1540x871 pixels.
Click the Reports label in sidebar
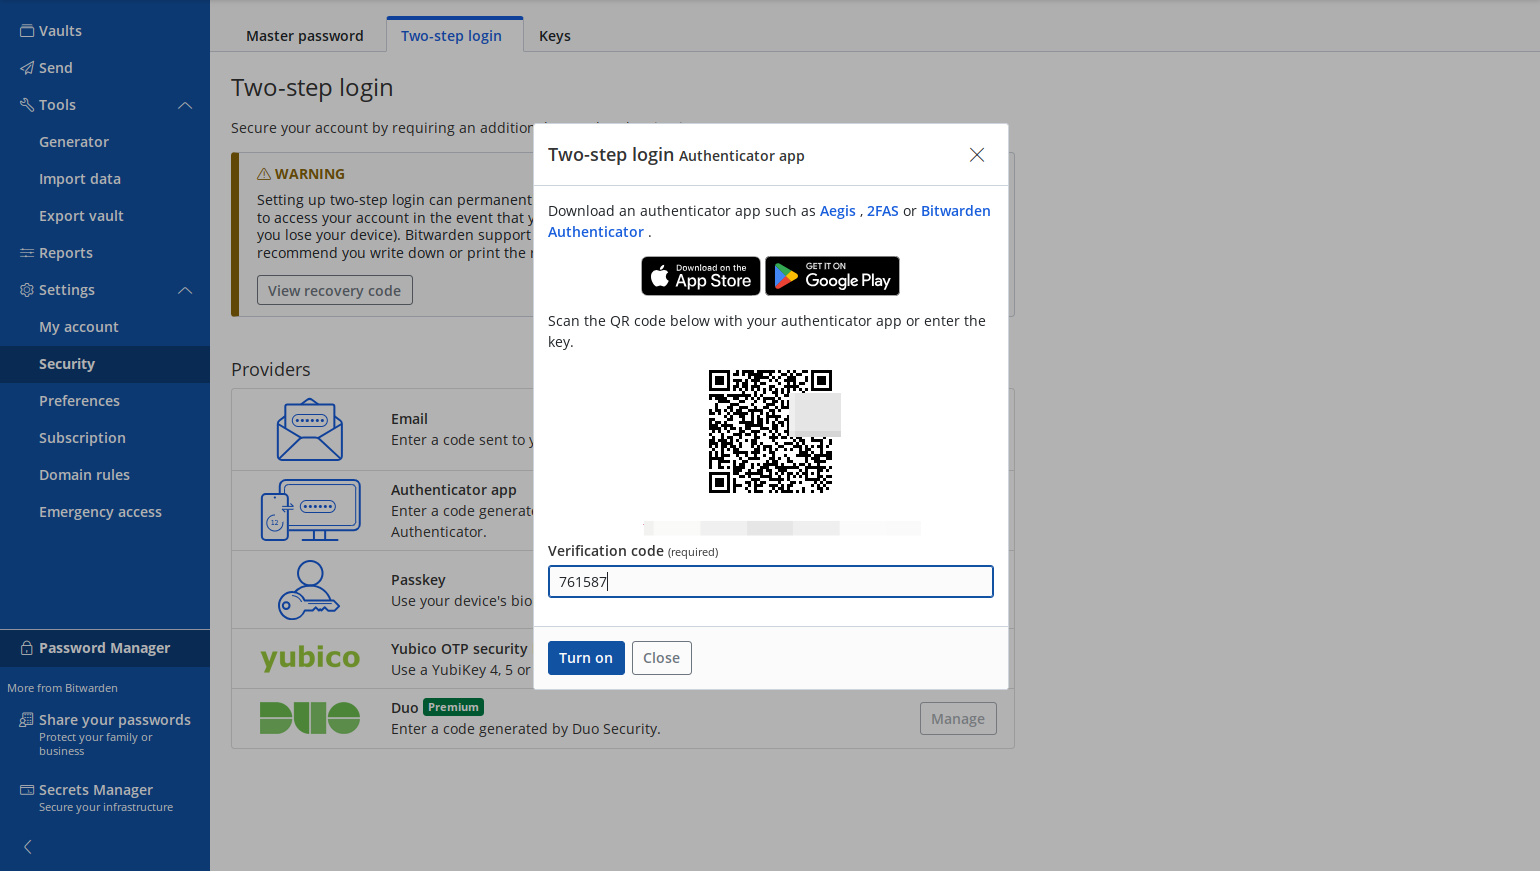(66, 253)
